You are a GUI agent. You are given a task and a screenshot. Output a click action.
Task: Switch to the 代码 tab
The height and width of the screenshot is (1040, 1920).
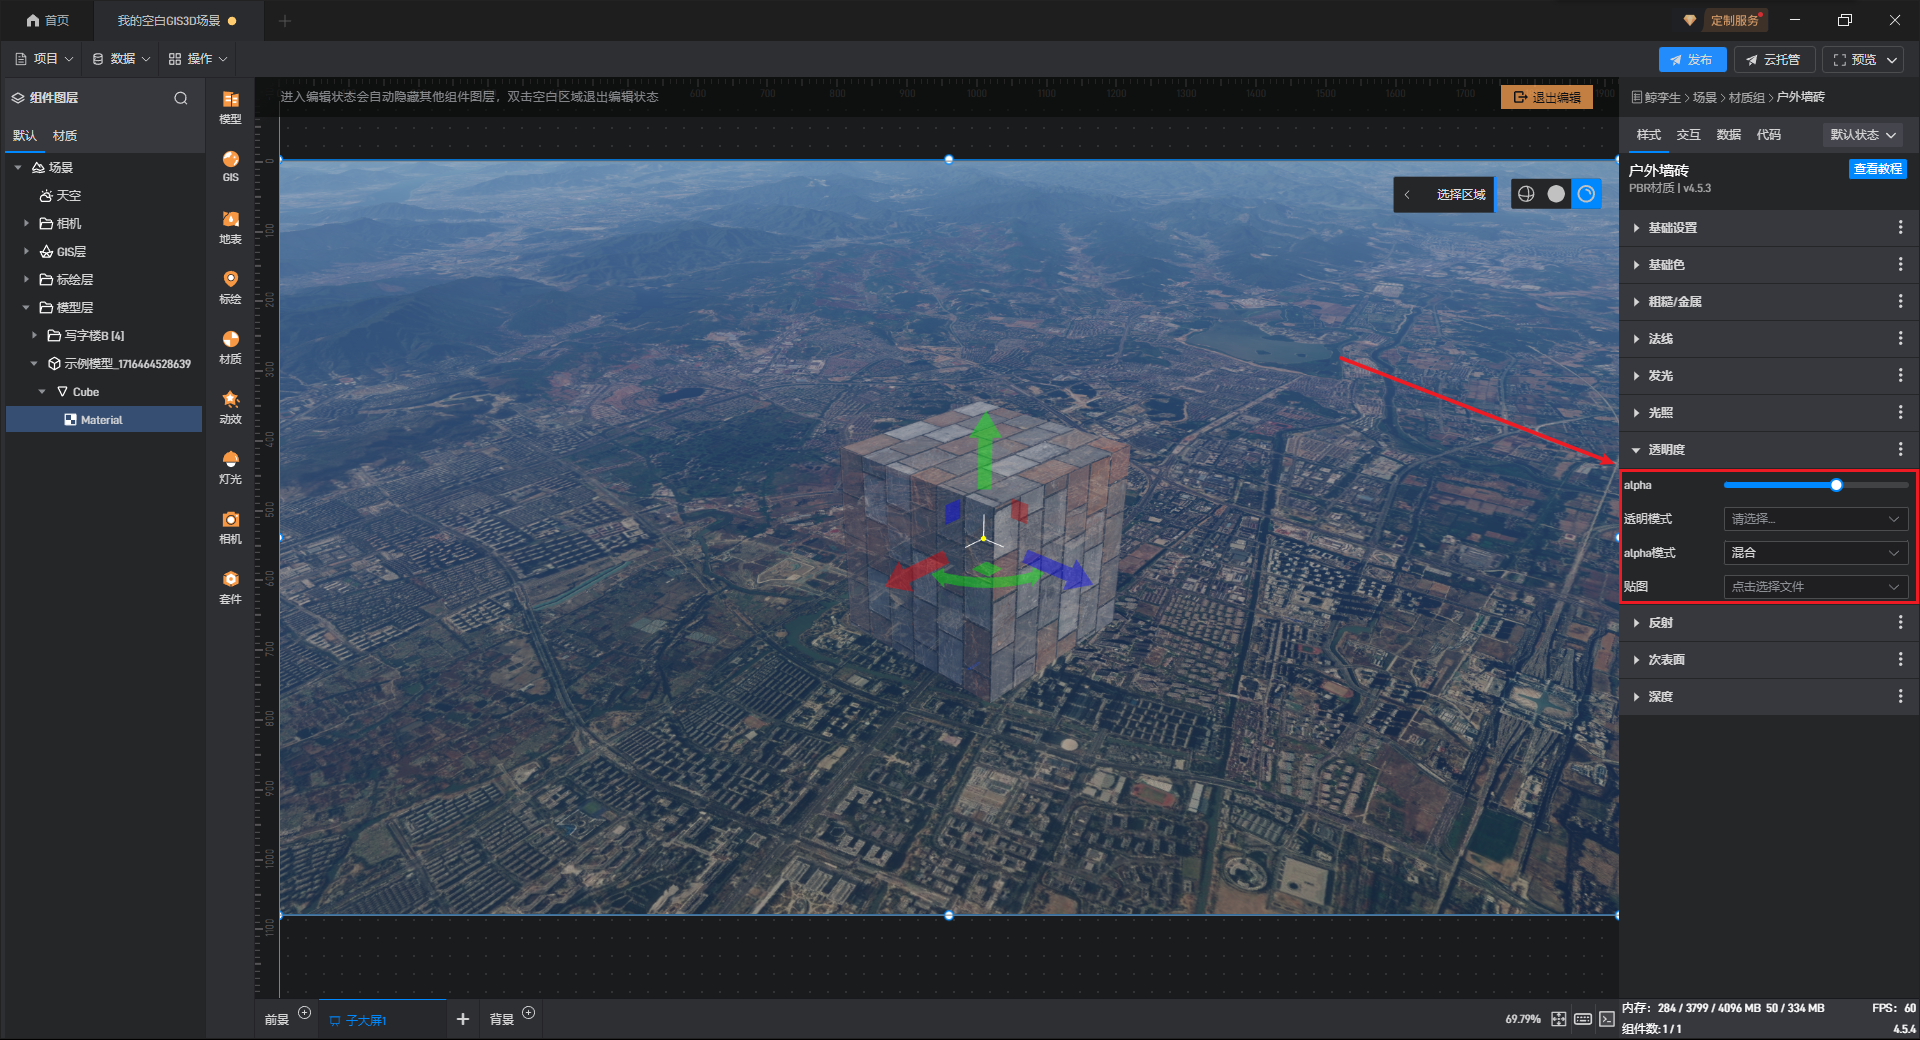[1768, 135]
